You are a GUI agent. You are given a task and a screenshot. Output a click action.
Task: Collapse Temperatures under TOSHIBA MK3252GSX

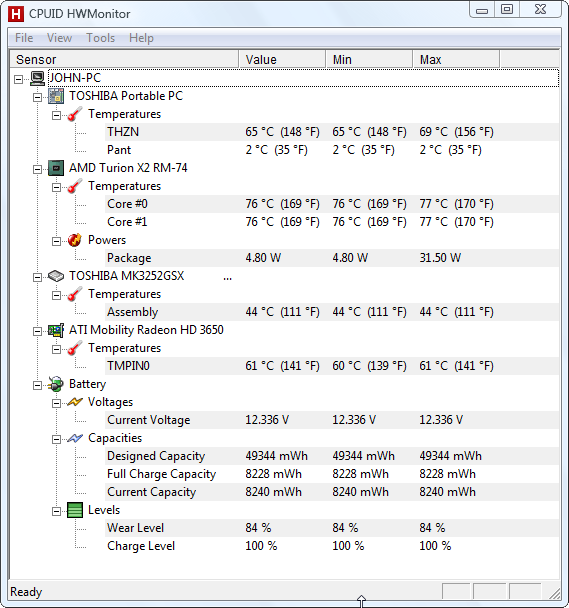pos(56,295)
